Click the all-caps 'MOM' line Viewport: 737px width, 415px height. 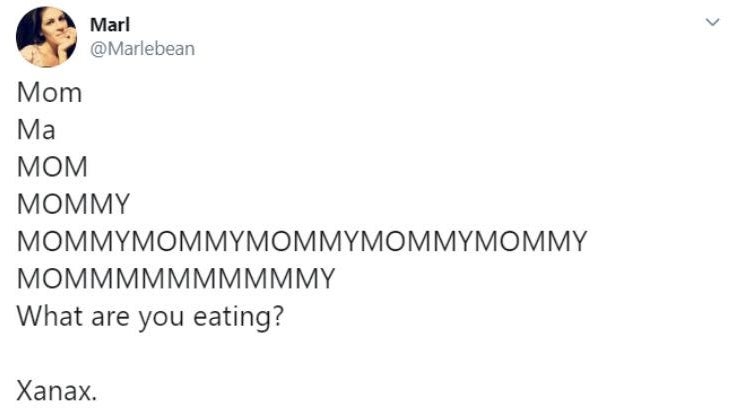(x=52, y=167)
